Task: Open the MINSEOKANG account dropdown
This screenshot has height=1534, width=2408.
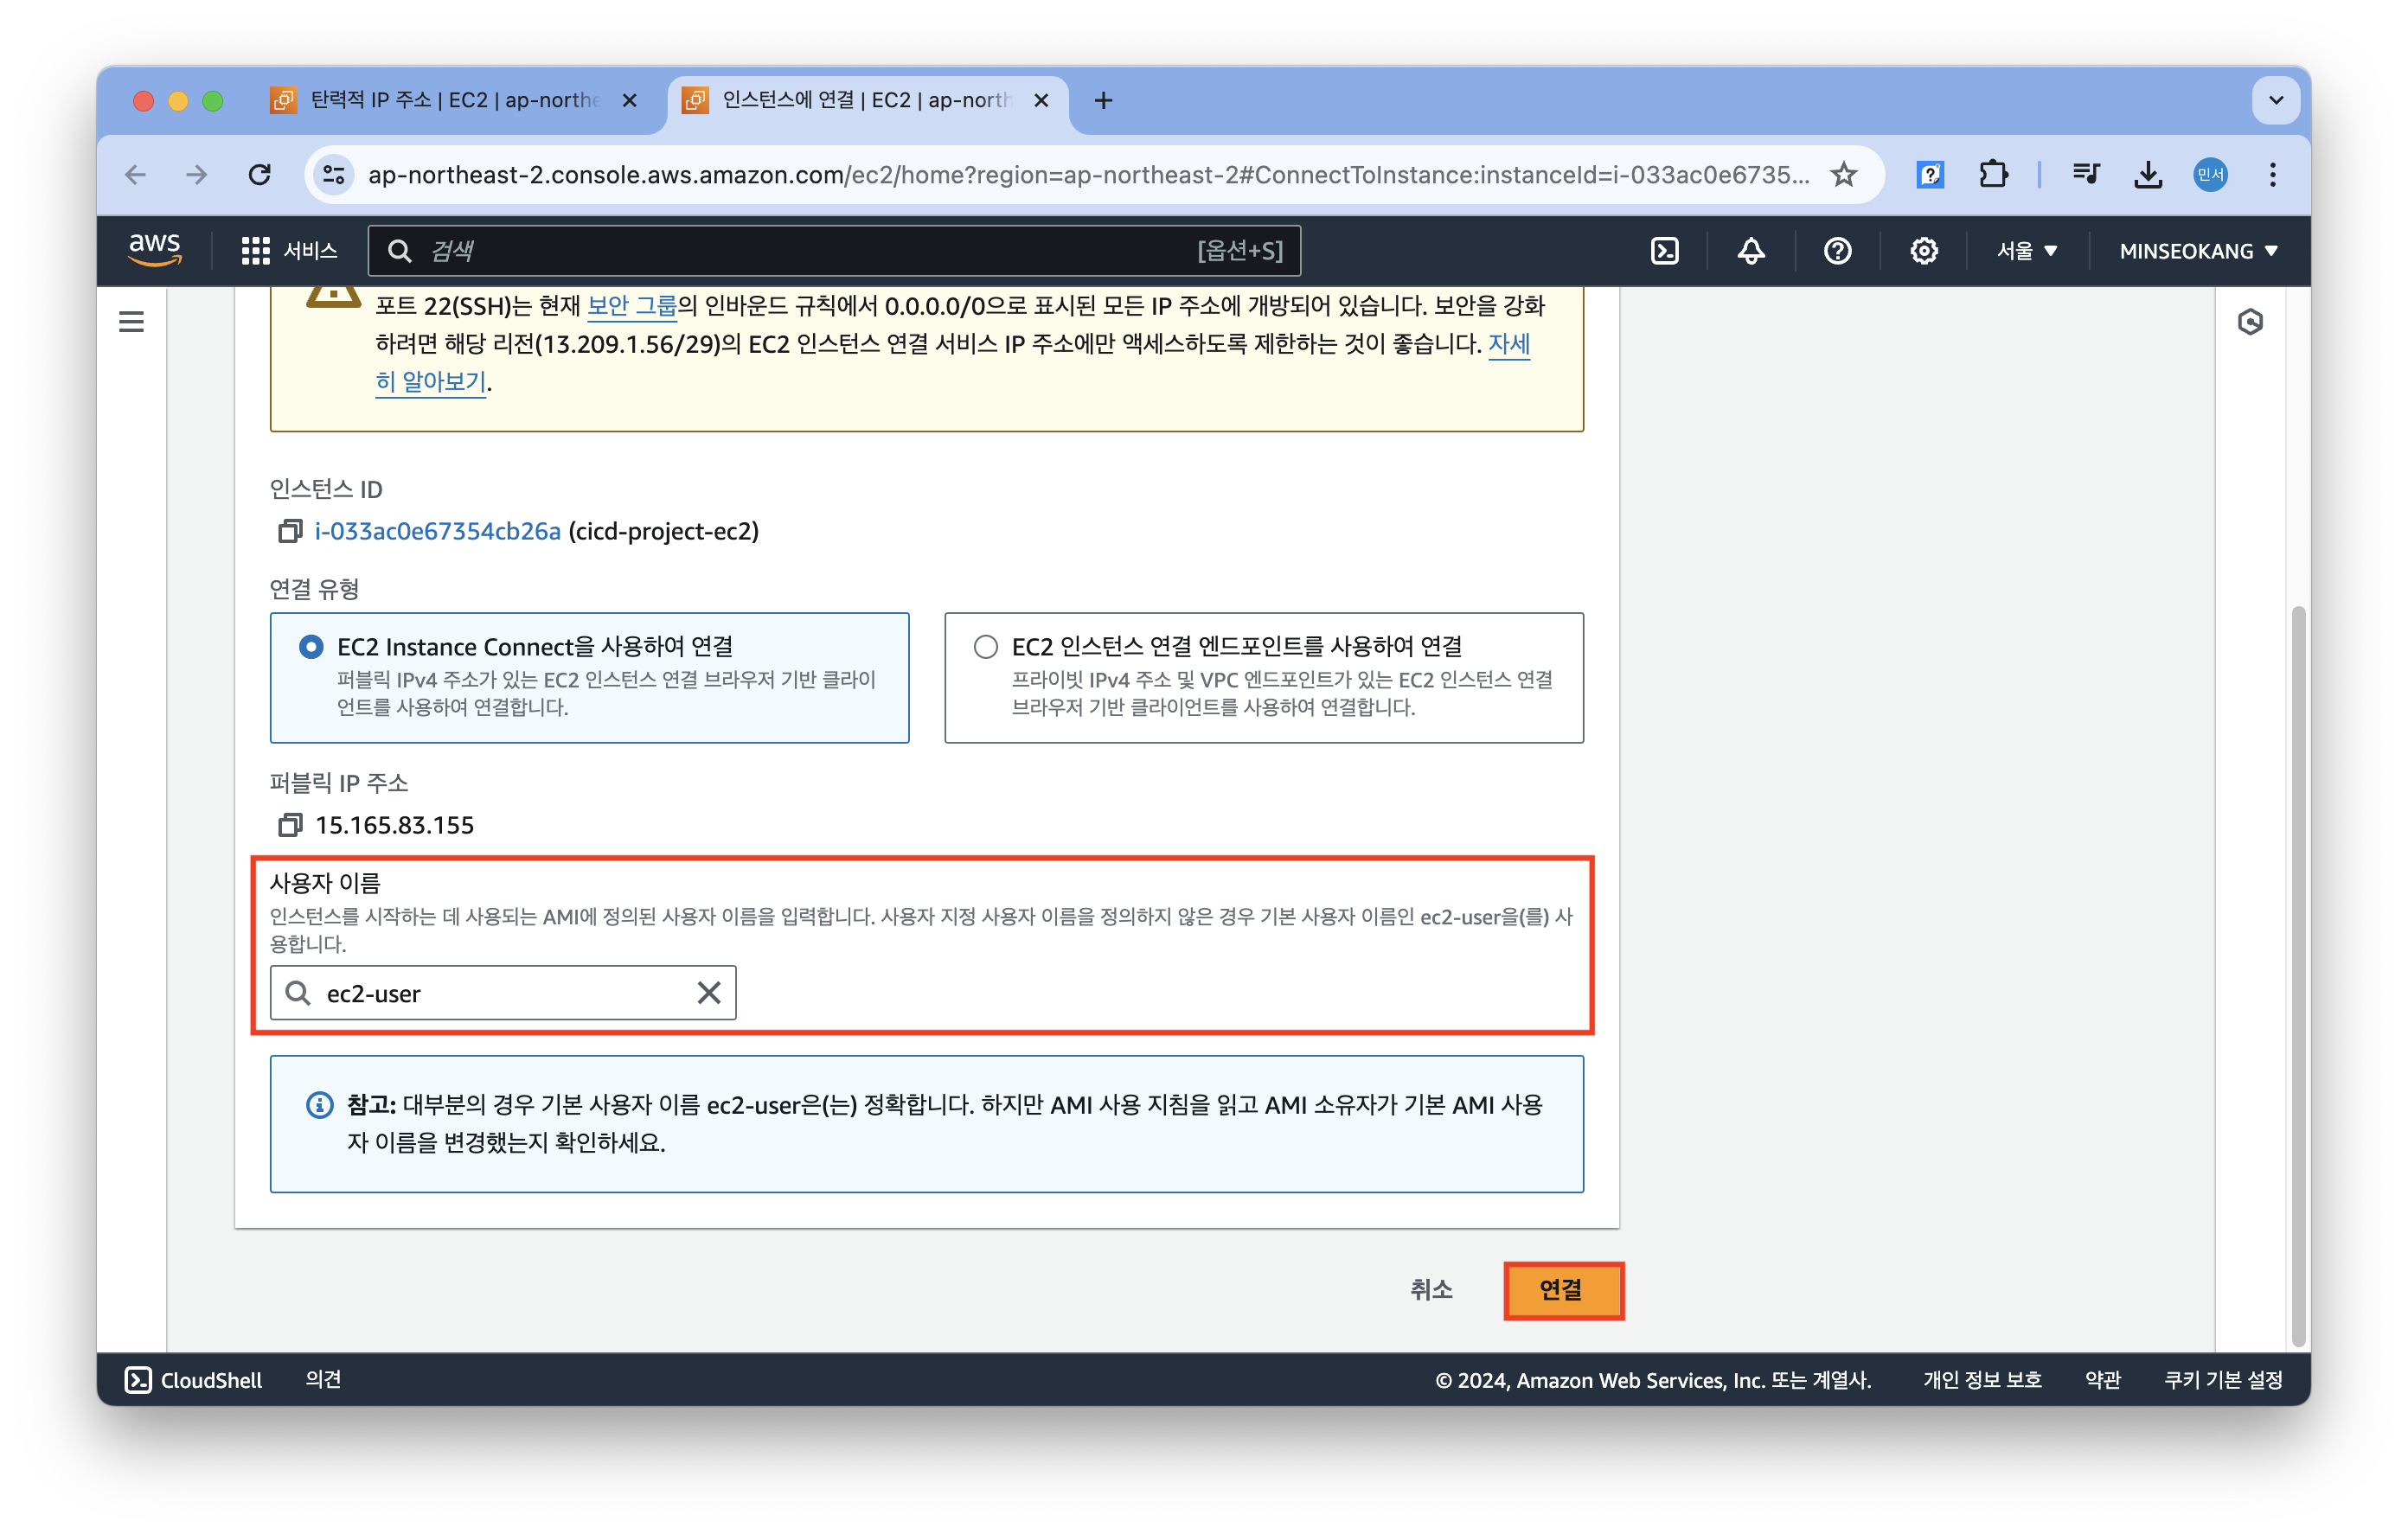Action: coord(2197,251)
